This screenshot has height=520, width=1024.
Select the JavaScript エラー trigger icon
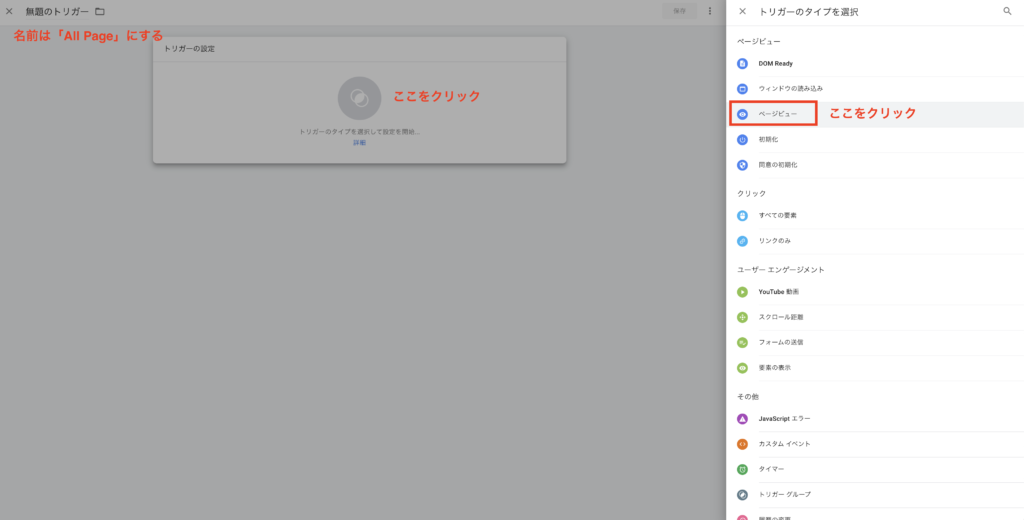742,418
